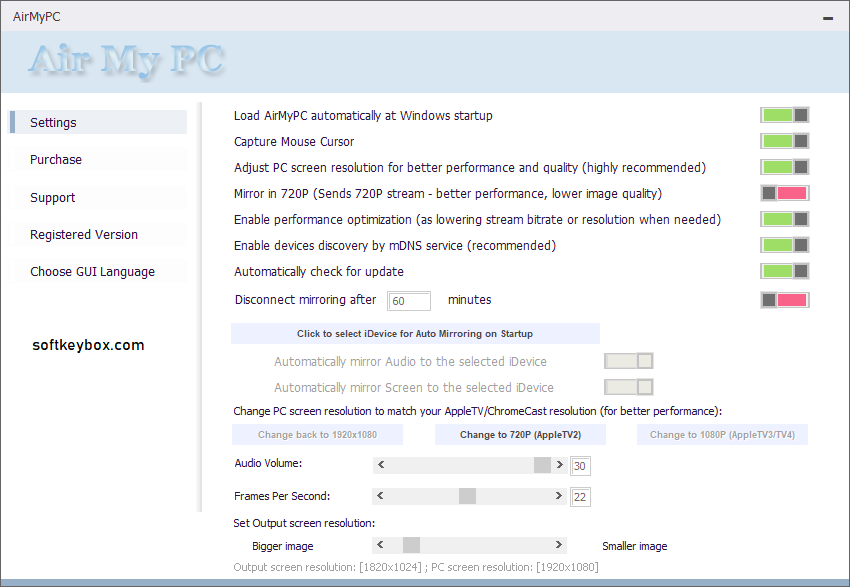The height and width of the screenshot is (587, 850).
Task: Enable disconnect mirroring after timeout
Action: 785,299
